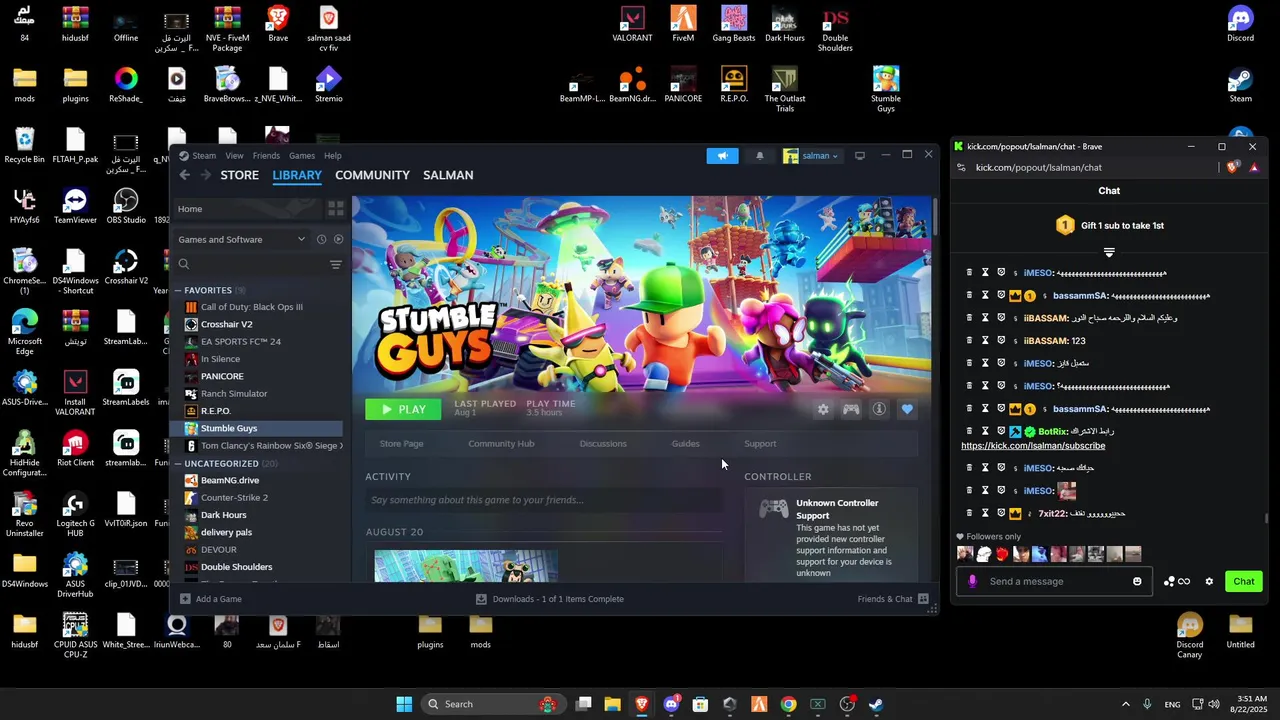Click the kick.com subscribe link in chat
1280x720 pixels.
coord(1033,446)
